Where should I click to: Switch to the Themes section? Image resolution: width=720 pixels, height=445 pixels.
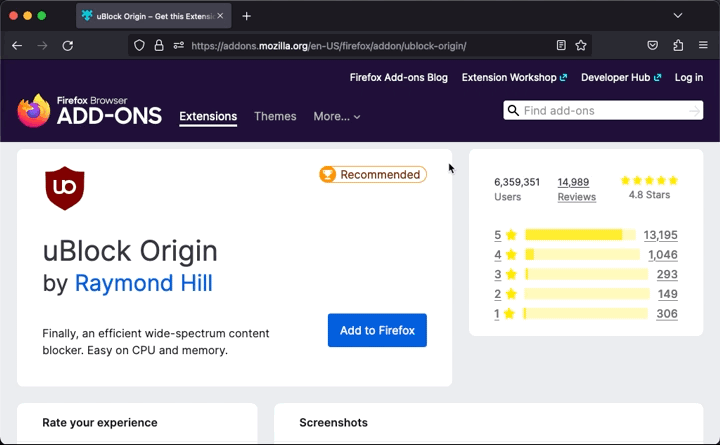(275, 116)
